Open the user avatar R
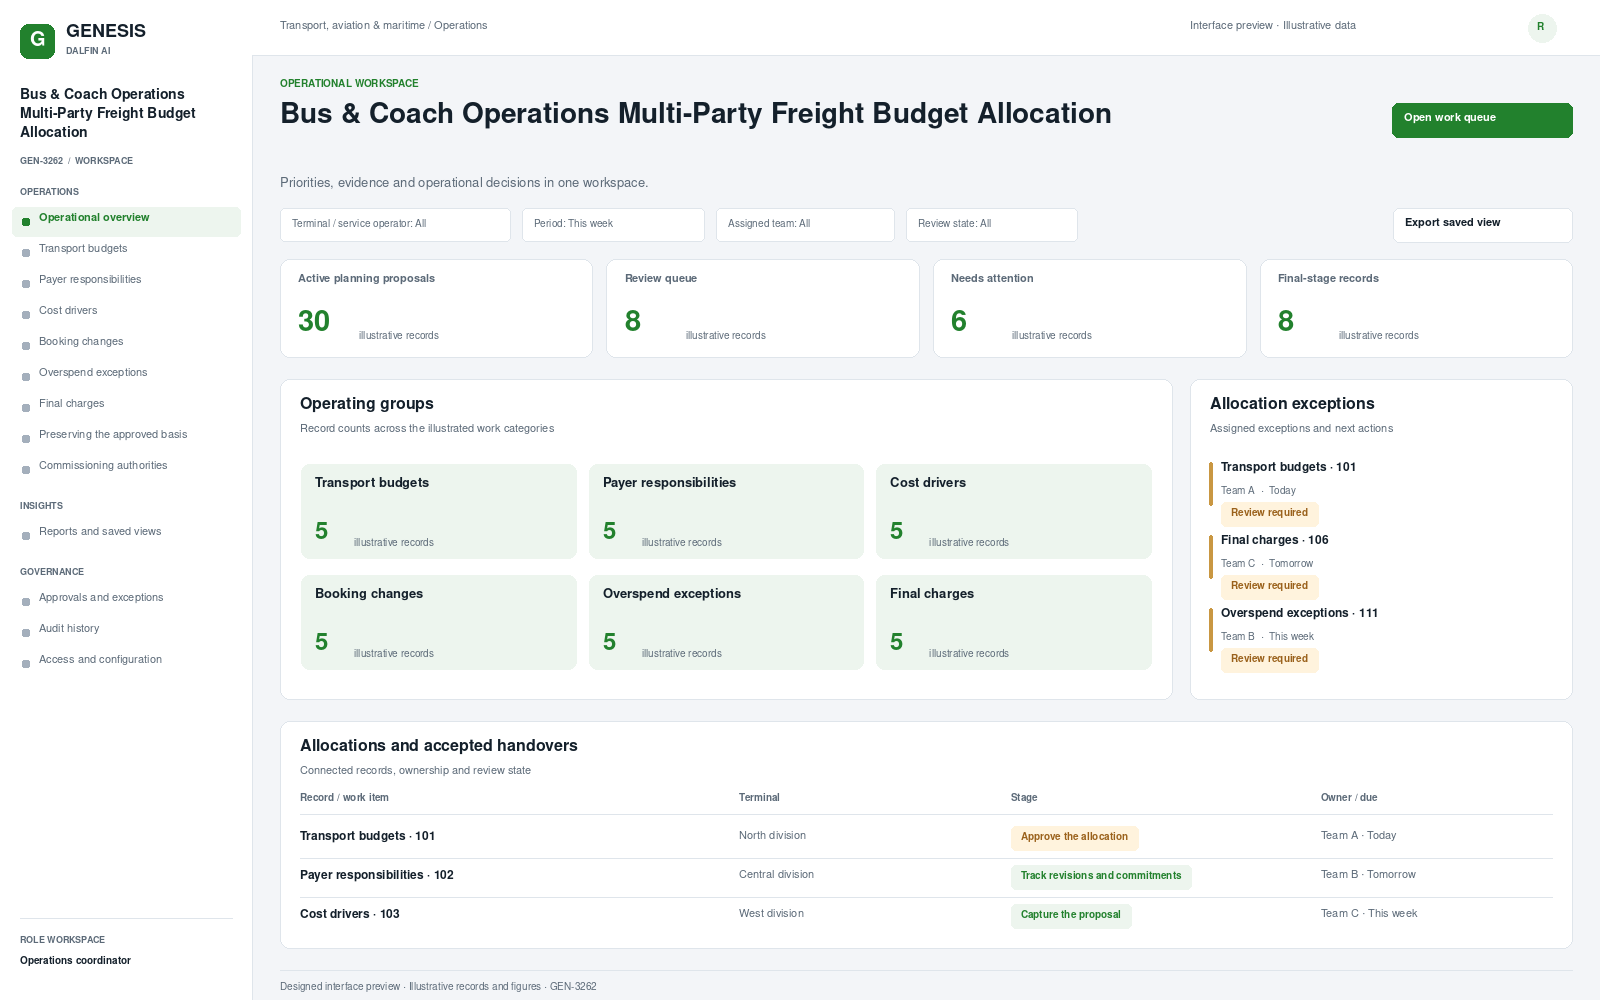Screen dimensions: 1600x1000 point(1542,28)
